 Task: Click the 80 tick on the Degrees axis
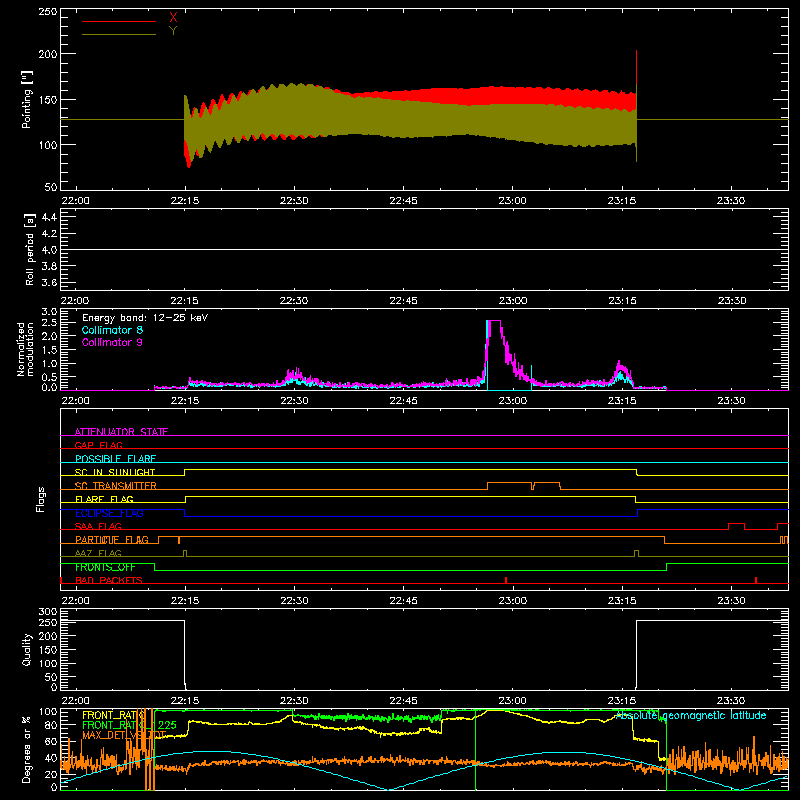(51, 725)
